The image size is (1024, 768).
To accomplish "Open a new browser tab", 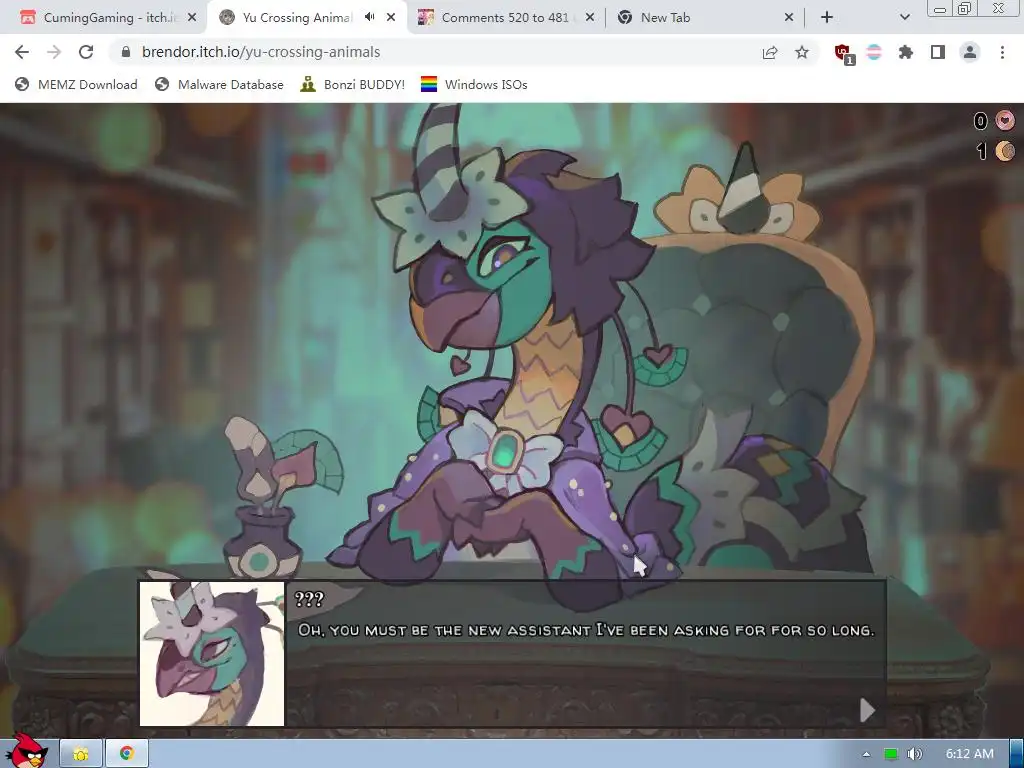I will coord(827,18).
